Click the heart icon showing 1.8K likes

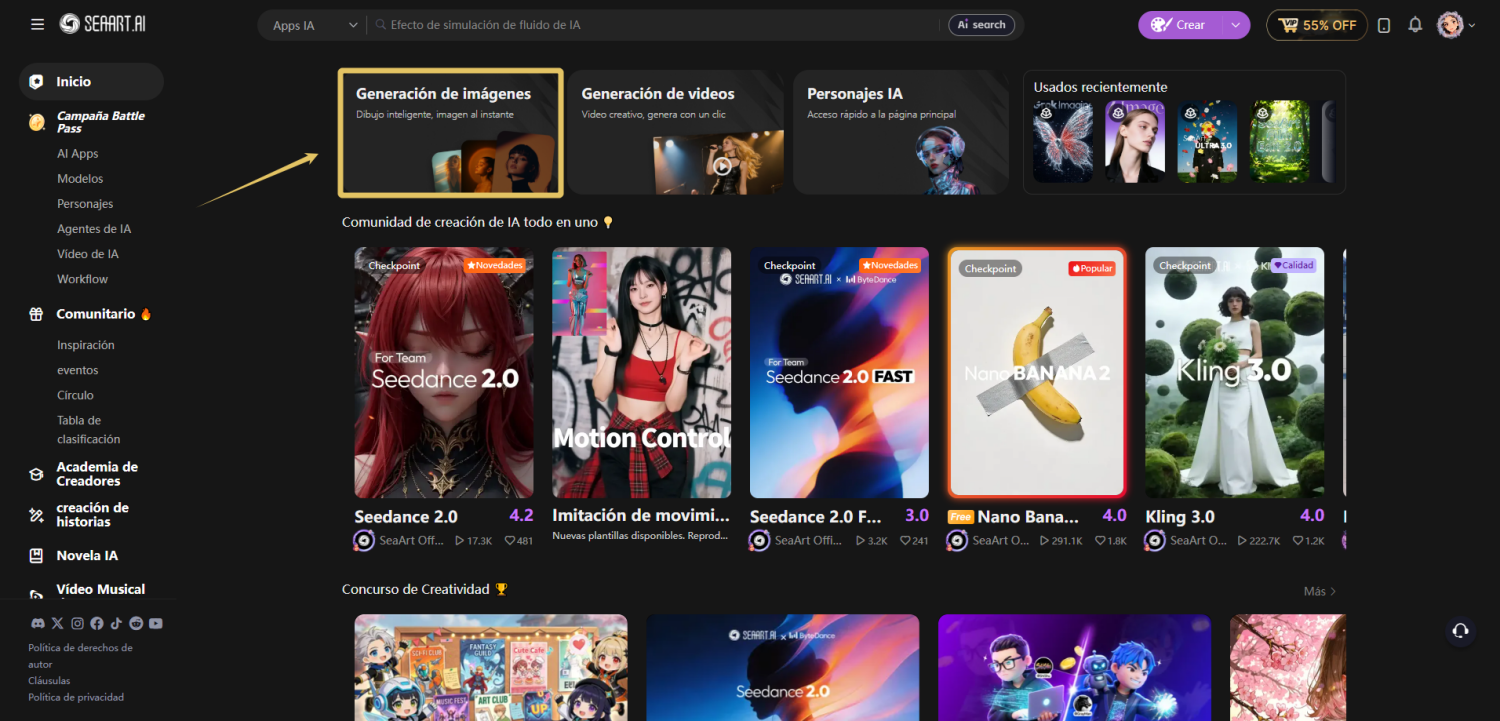pos(1100,541)
